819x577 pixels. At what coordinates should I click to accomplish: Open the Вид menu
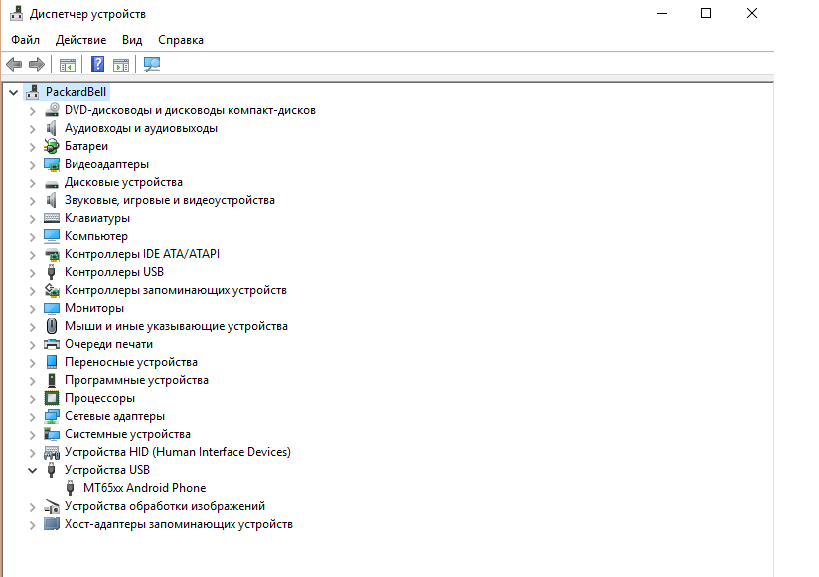point(132,40)
